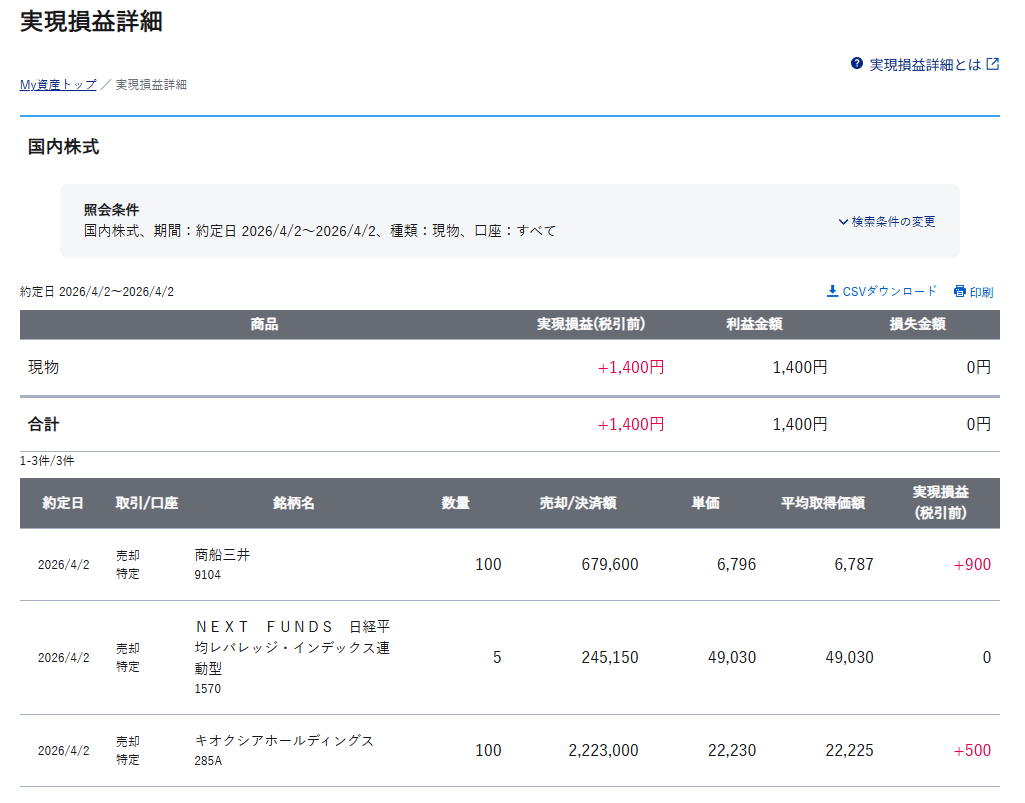Viewport: 1025px width, 803px height.
Task: Open the 検索条件の変更 text link
Action: pyautogui.click(x=893, y=222)
